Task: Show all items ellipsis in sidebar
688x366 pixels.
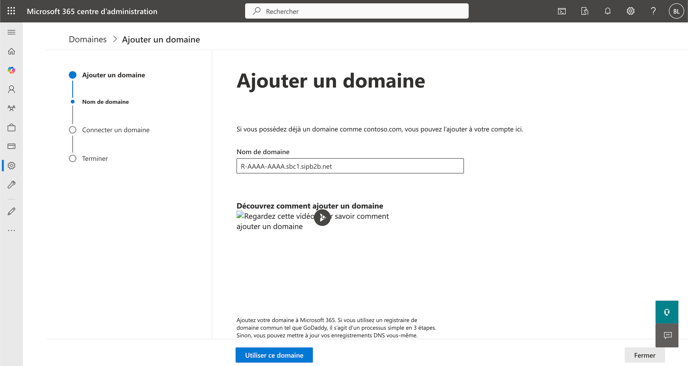Action: pyautogui.click(x=11, y=230)
